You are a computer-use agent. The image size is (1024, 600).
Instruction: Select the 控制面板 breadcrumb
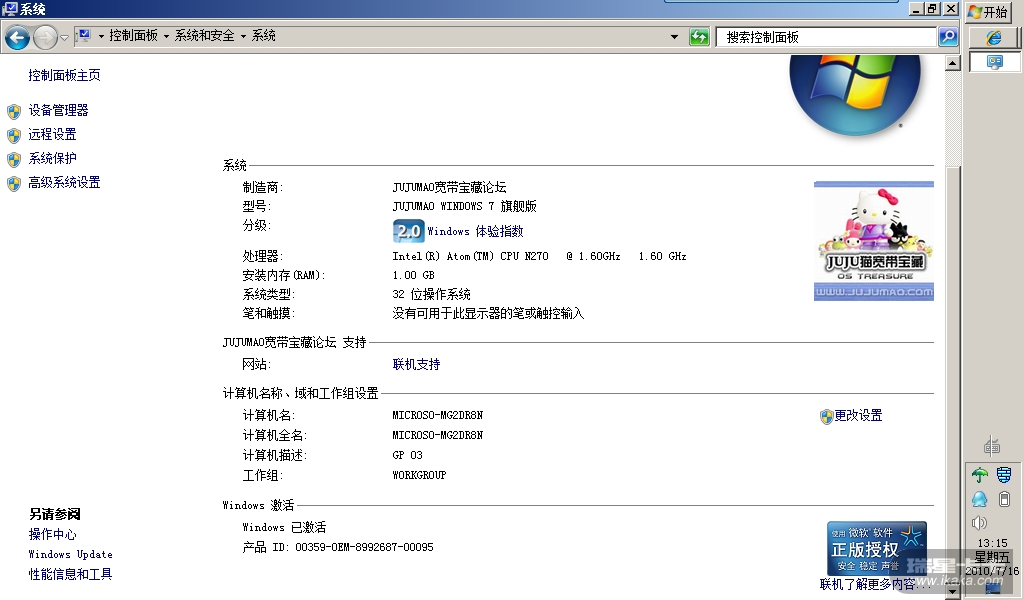[133, 35]
